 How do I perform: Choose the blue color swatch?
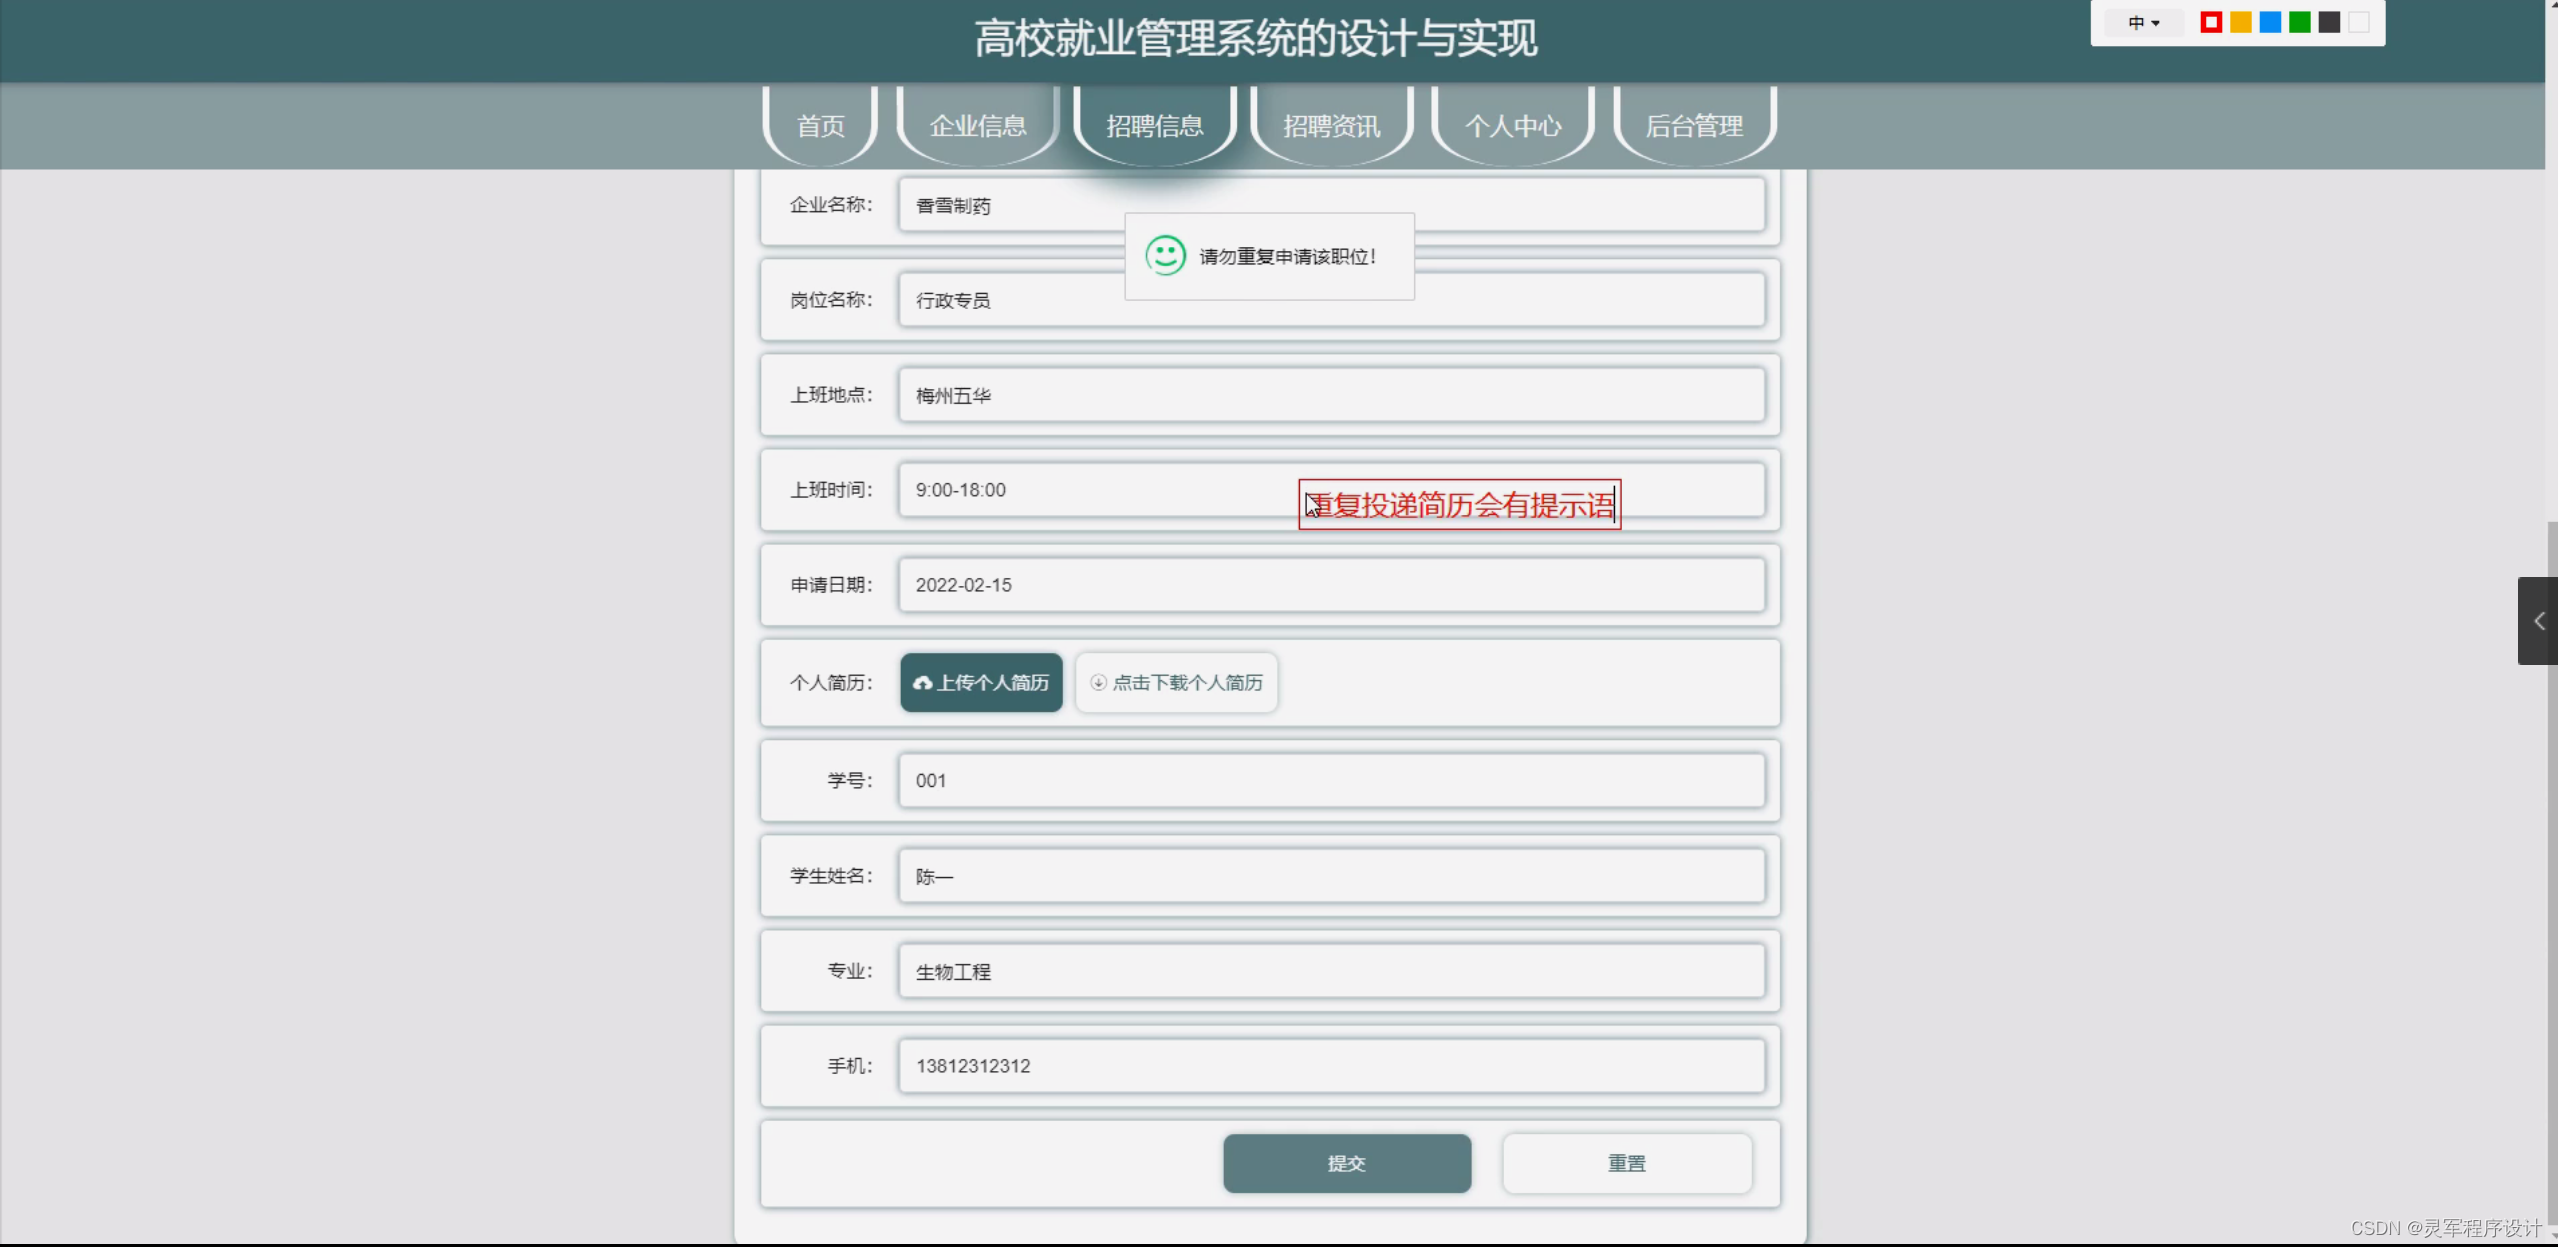(2270, 23)
